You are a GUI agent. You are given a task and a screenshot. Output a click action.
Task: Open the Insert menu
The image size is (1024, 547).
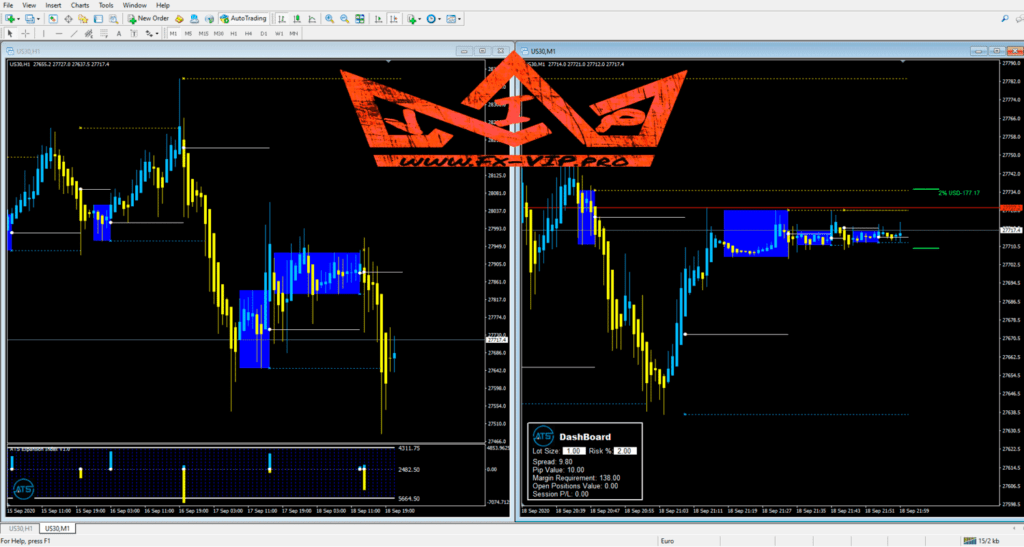click(x=53, y=5)
